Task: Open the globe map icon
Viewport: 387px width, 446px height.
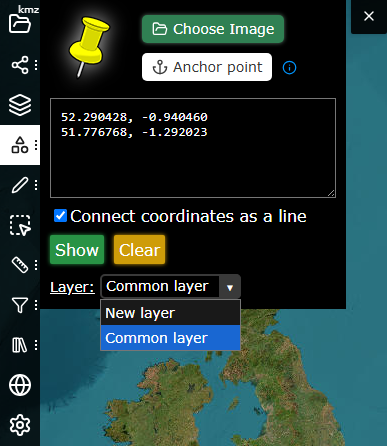Action: [x=20, y=385]
